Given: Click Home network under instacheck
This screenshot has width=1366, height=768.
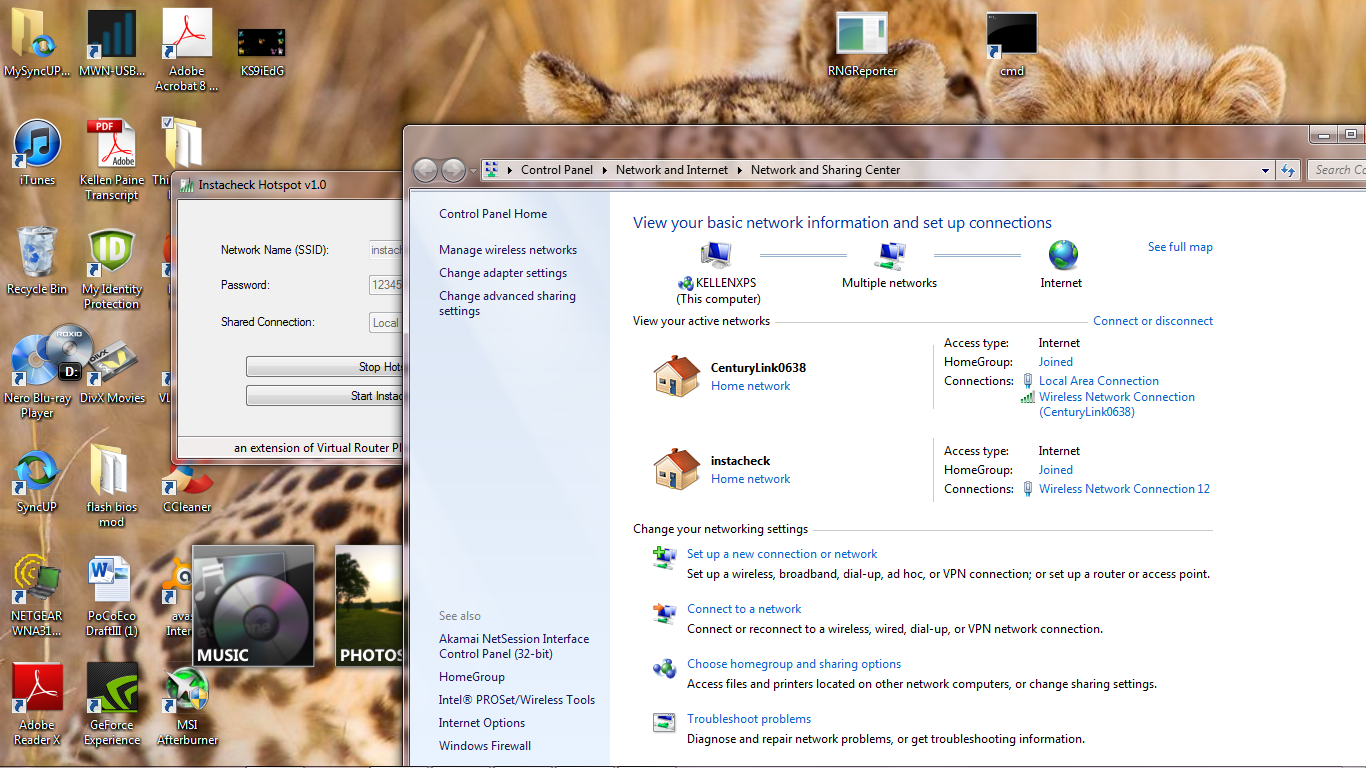Looking at the screenshot, I should 751,479.
